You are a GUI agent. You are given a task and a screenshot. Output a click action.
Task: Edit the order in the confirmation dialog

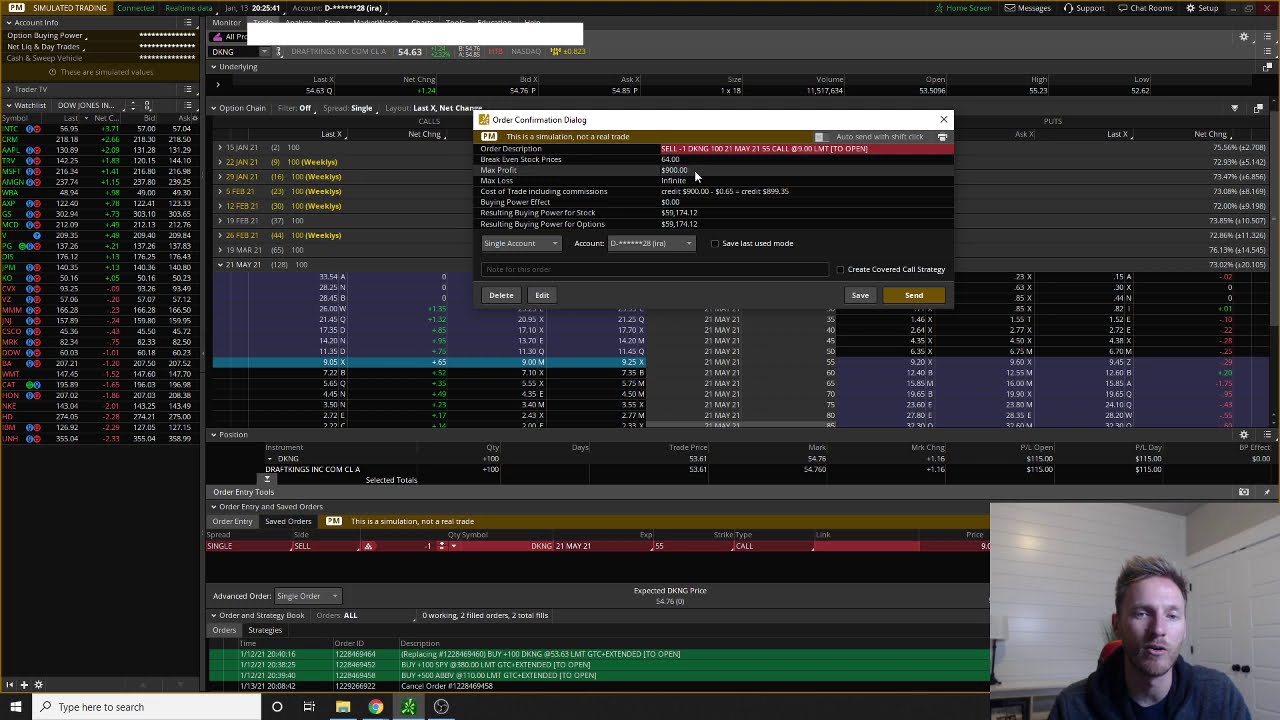tap(542, 295)
